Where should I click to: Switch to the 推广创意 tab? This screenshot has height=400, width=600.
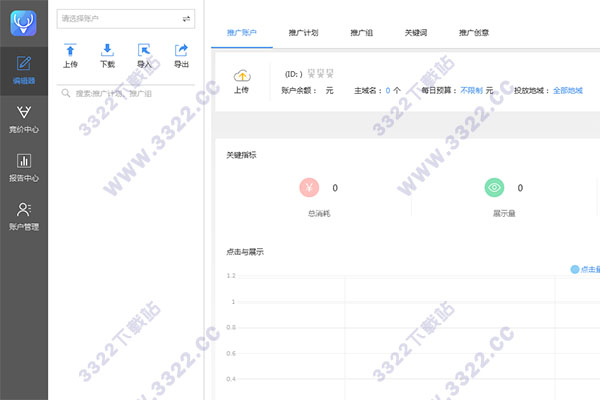point(474,33)
